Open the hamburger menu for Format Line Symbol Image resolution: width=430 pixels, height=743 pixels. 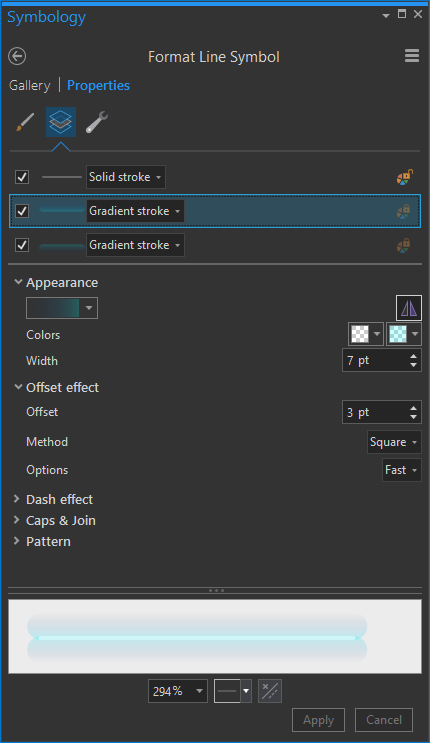pyautogui.click(x=412, y=56)
